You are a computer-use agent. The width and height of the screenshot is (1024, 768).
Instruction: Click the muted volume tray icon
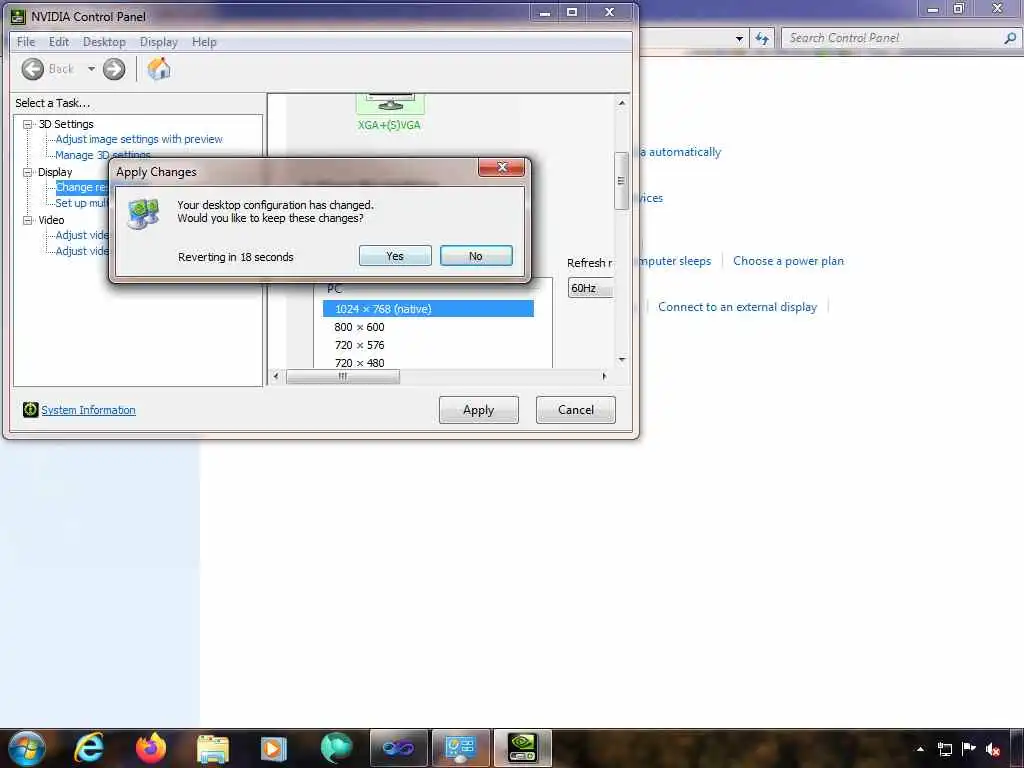tap(993, 749)
